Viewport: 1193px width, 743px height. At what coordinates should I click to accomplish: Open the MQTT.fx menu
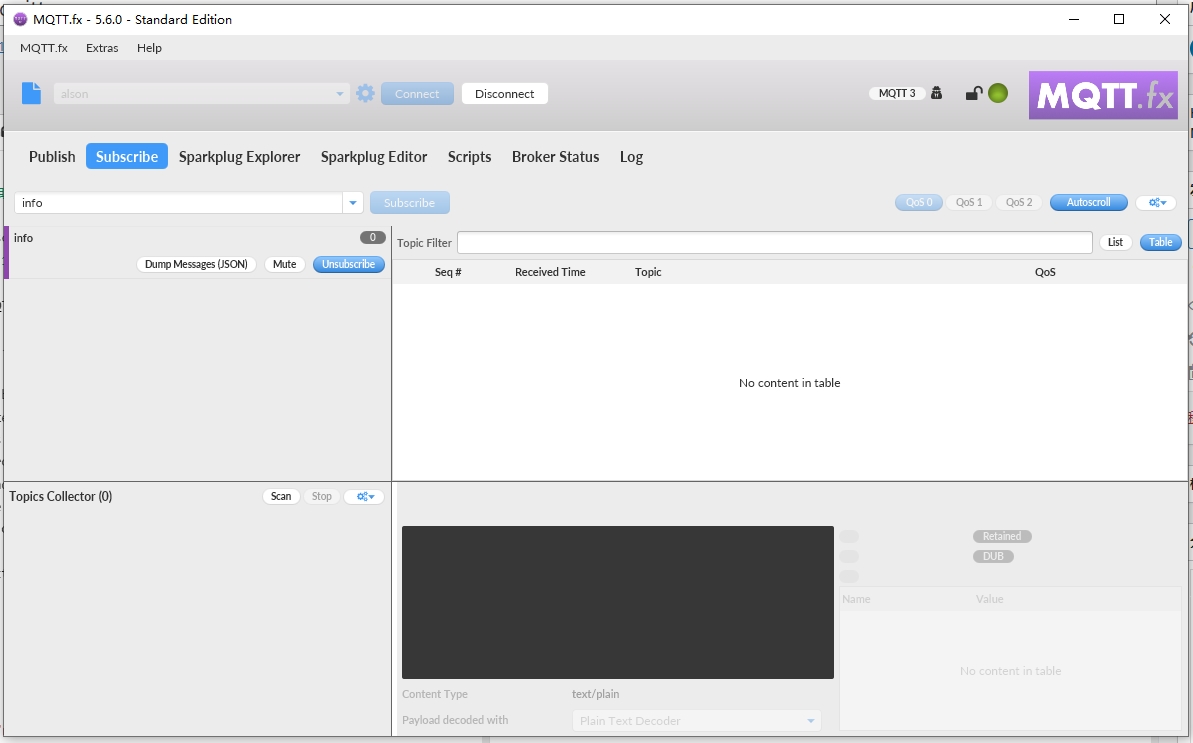(43, 48)
